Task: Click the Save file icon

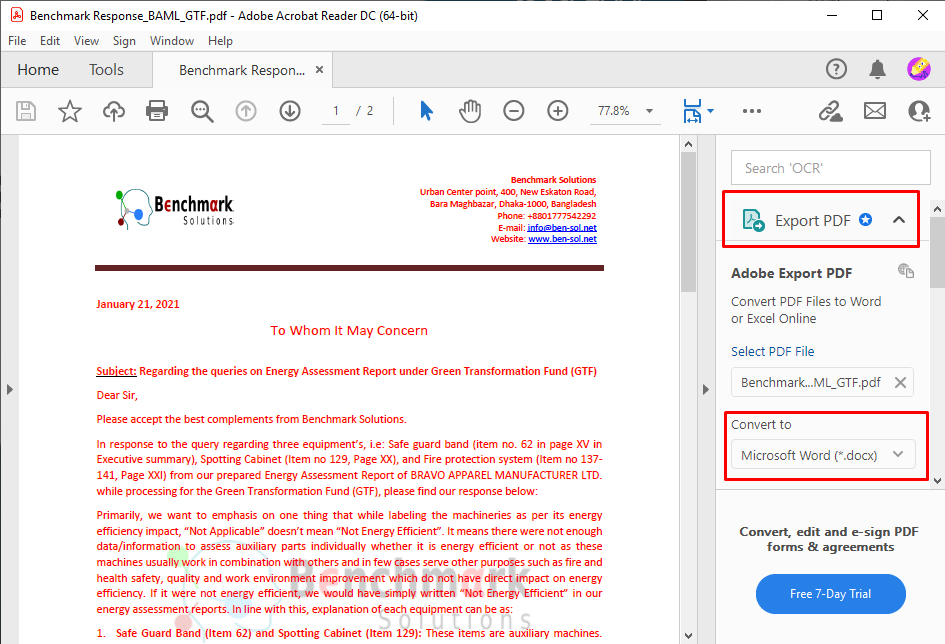Action: [x=26, y=111]
